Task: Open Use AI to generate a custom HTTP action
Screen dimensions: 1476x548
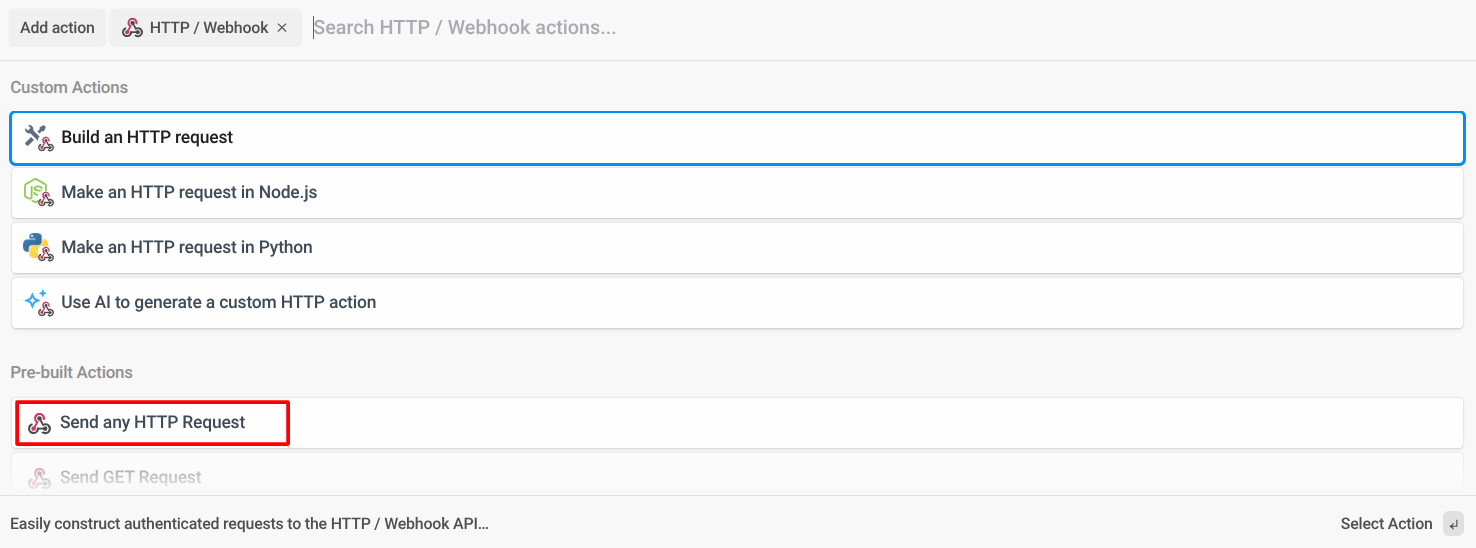Action: click(x=738, y=302)
